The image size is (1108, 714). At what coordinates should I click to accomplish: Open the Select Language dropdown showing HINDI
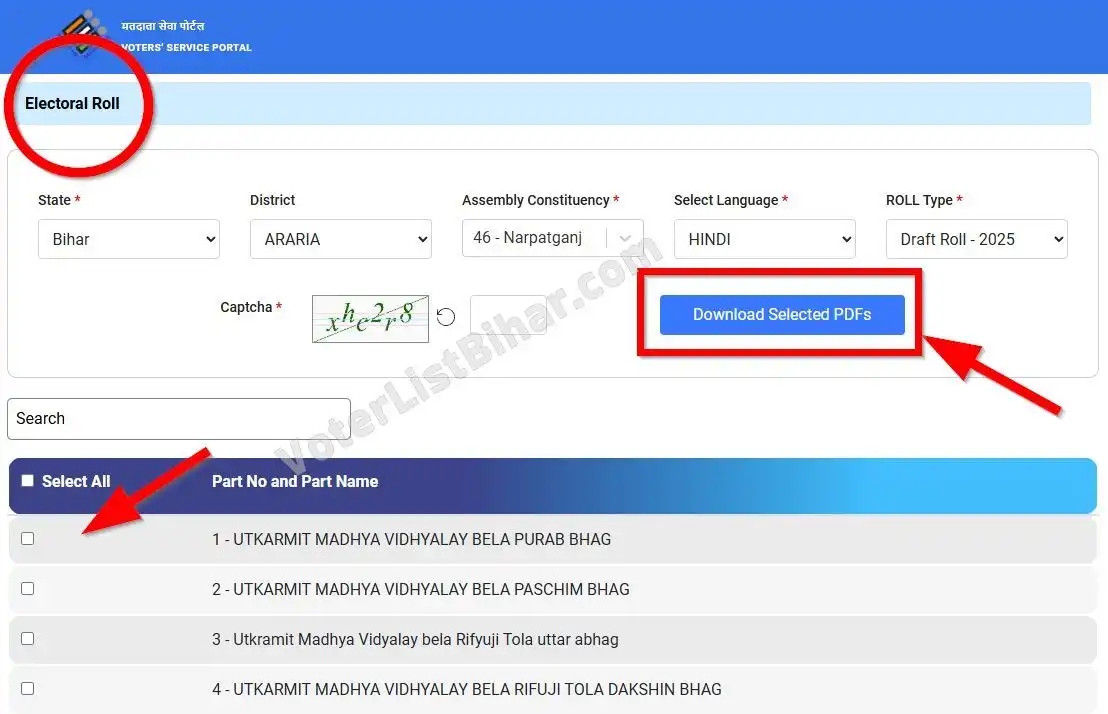[764, 239]
